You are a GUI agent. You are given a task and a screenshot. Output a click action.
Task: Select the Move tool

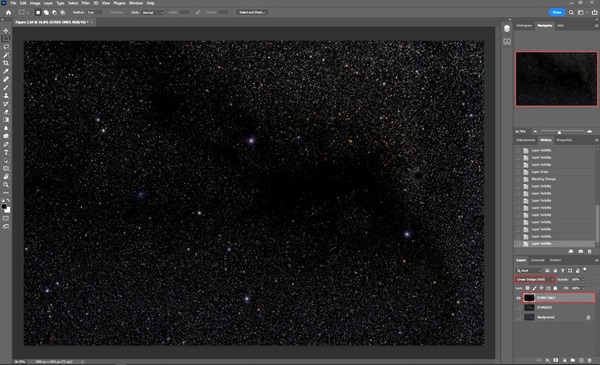6,31
